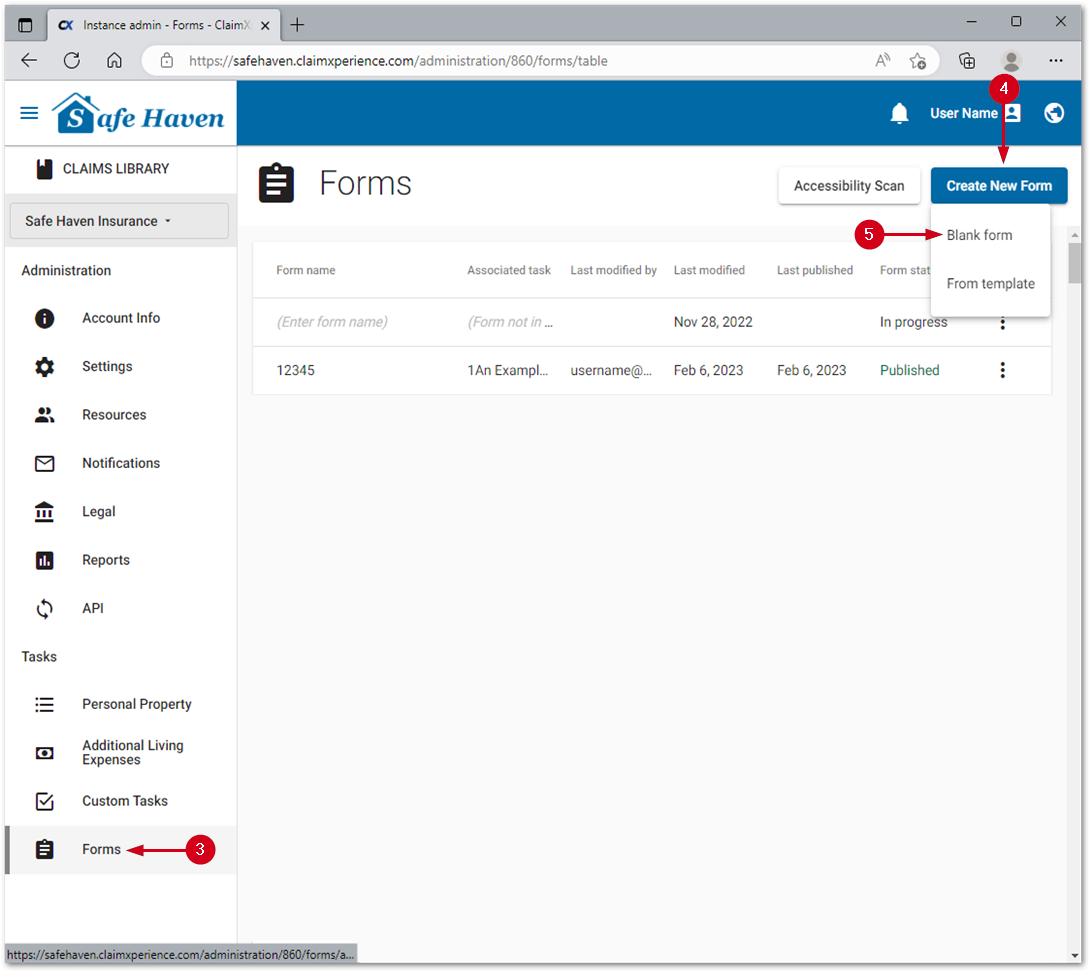Open Personal Property task list
This screenshot has height=972, width=1090.
click(136, 705)
